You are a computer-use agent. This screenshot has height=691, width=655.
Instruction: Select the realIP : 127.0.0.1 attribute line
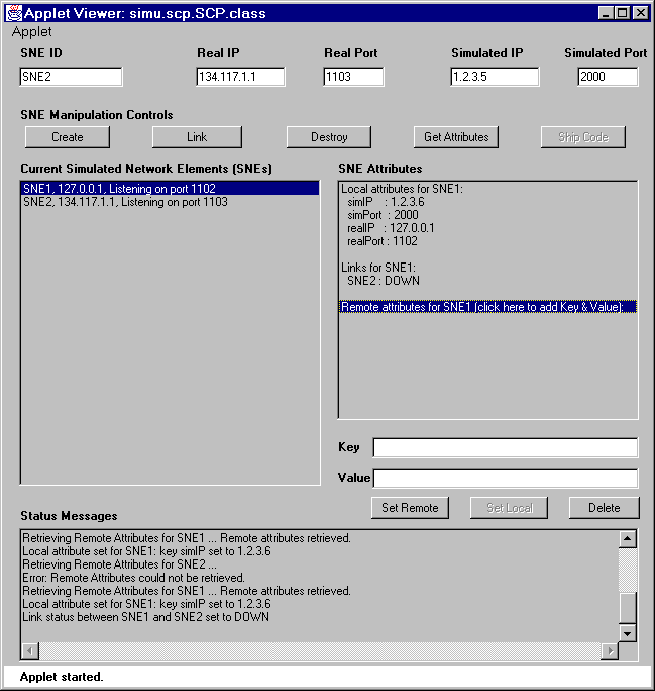391,228
